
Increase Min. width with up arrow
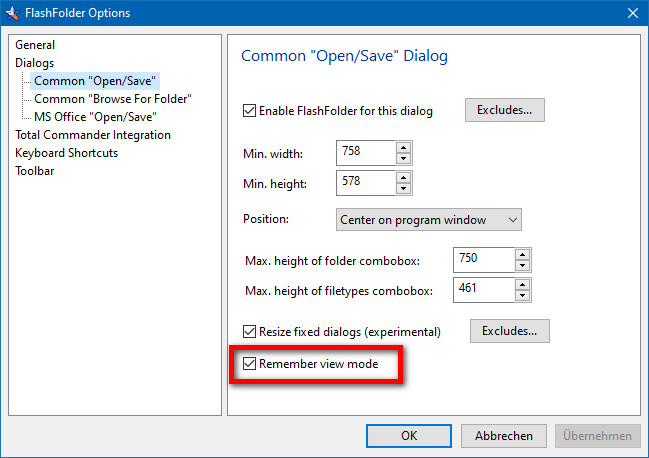tap(403, 148)
